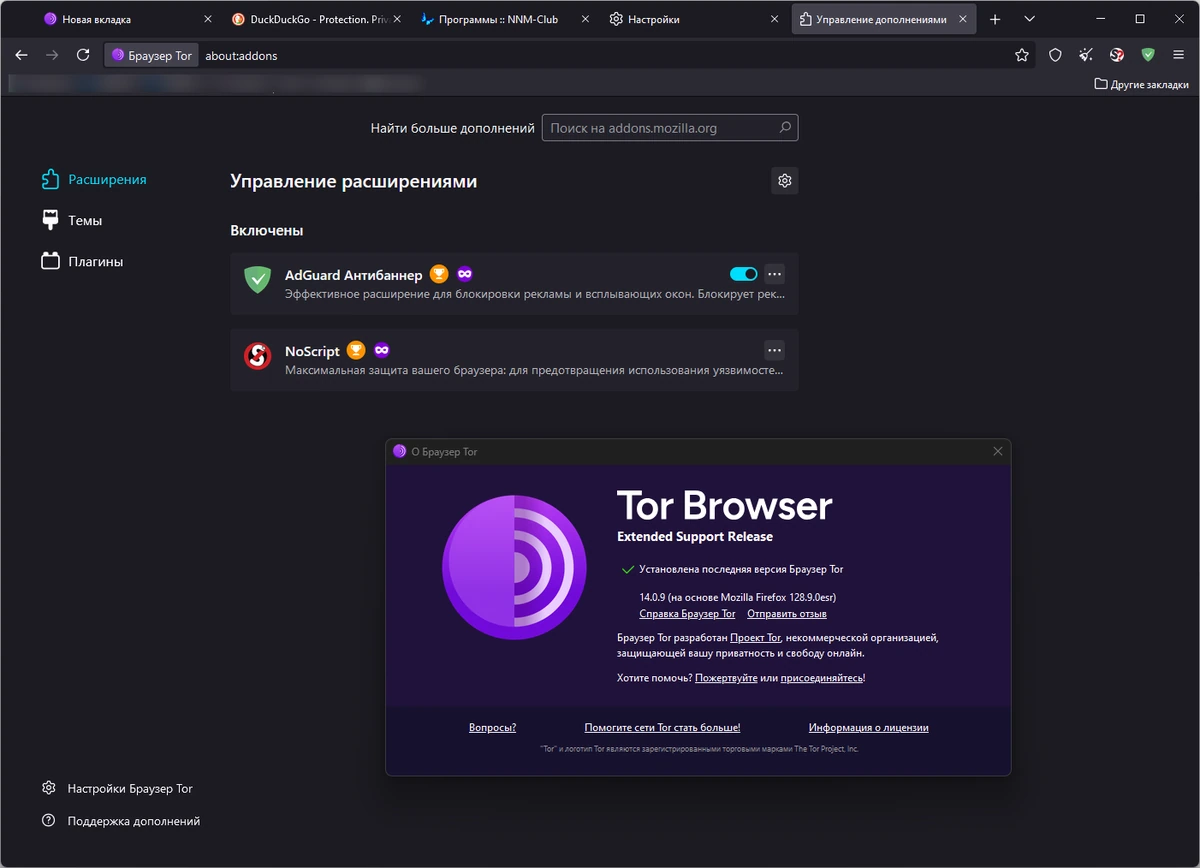Toggle AdGuard Антибаннер extension off
Viewport: 1200px width, 868px height.
pyautogui.click(x=744, y=274)
